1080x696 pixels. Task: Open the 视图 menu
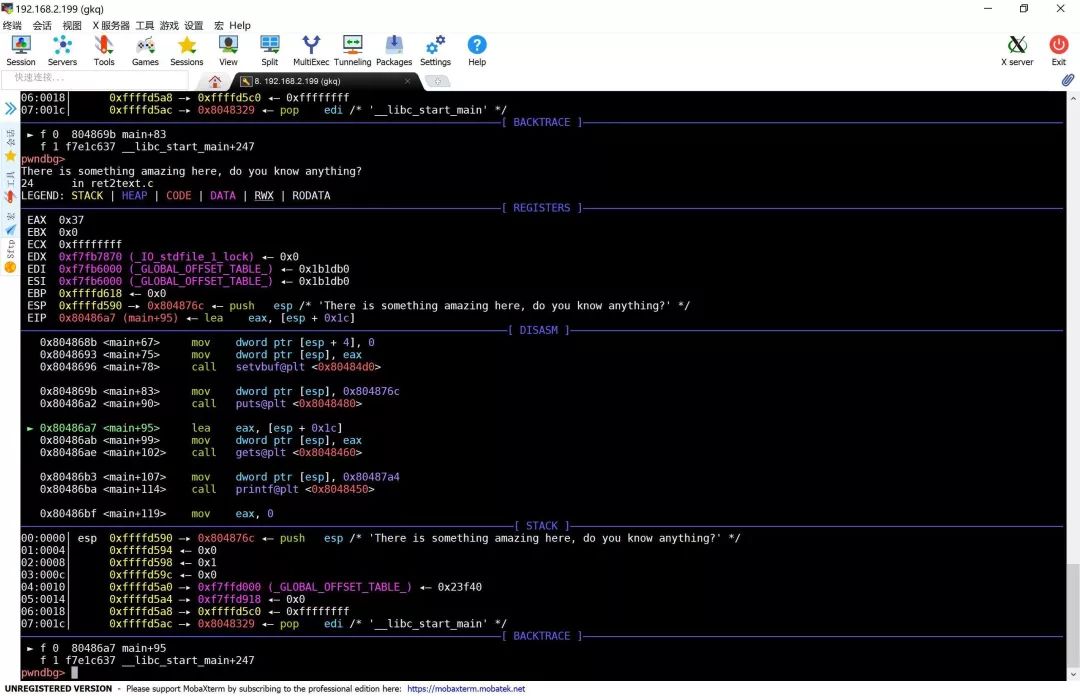pos(72,25)
